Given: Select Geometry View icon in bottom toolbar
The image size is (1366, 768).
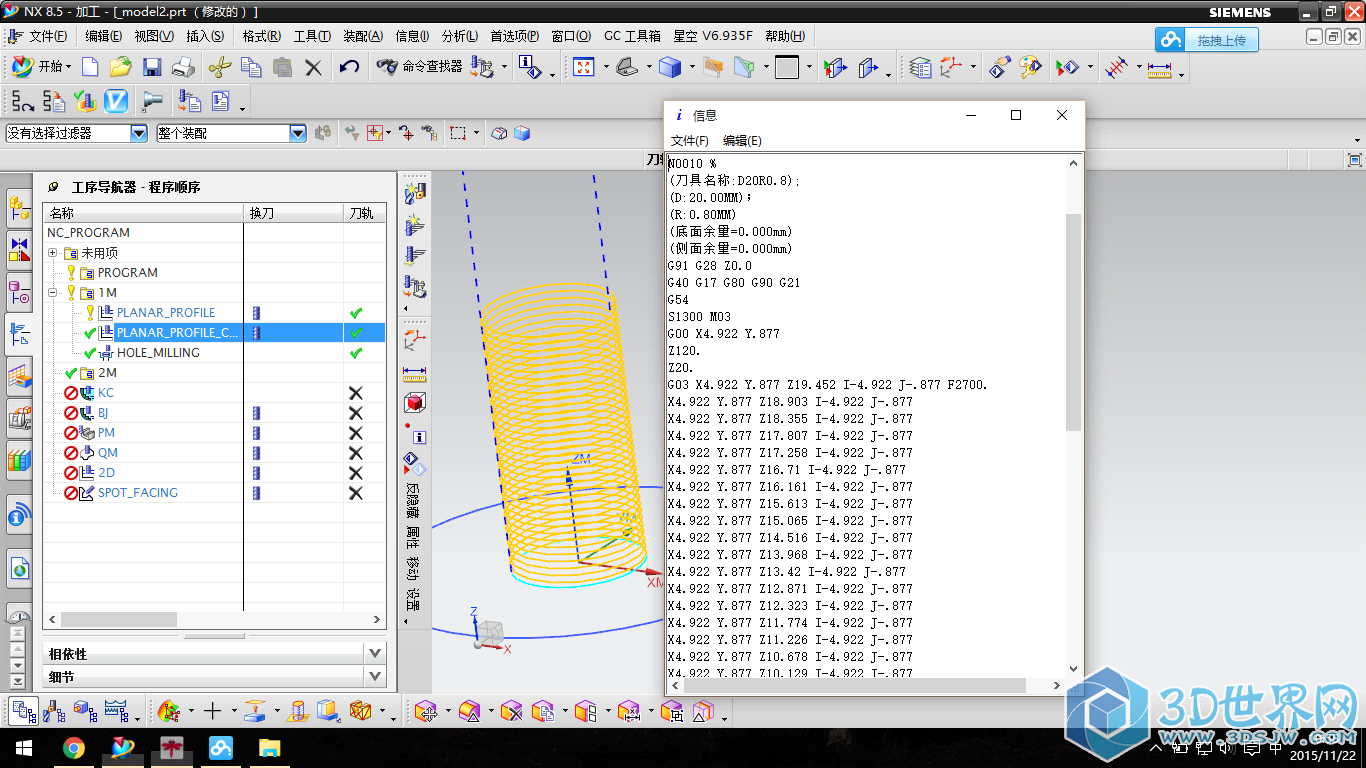Looking at the screenshot, I should click(85, 711).
